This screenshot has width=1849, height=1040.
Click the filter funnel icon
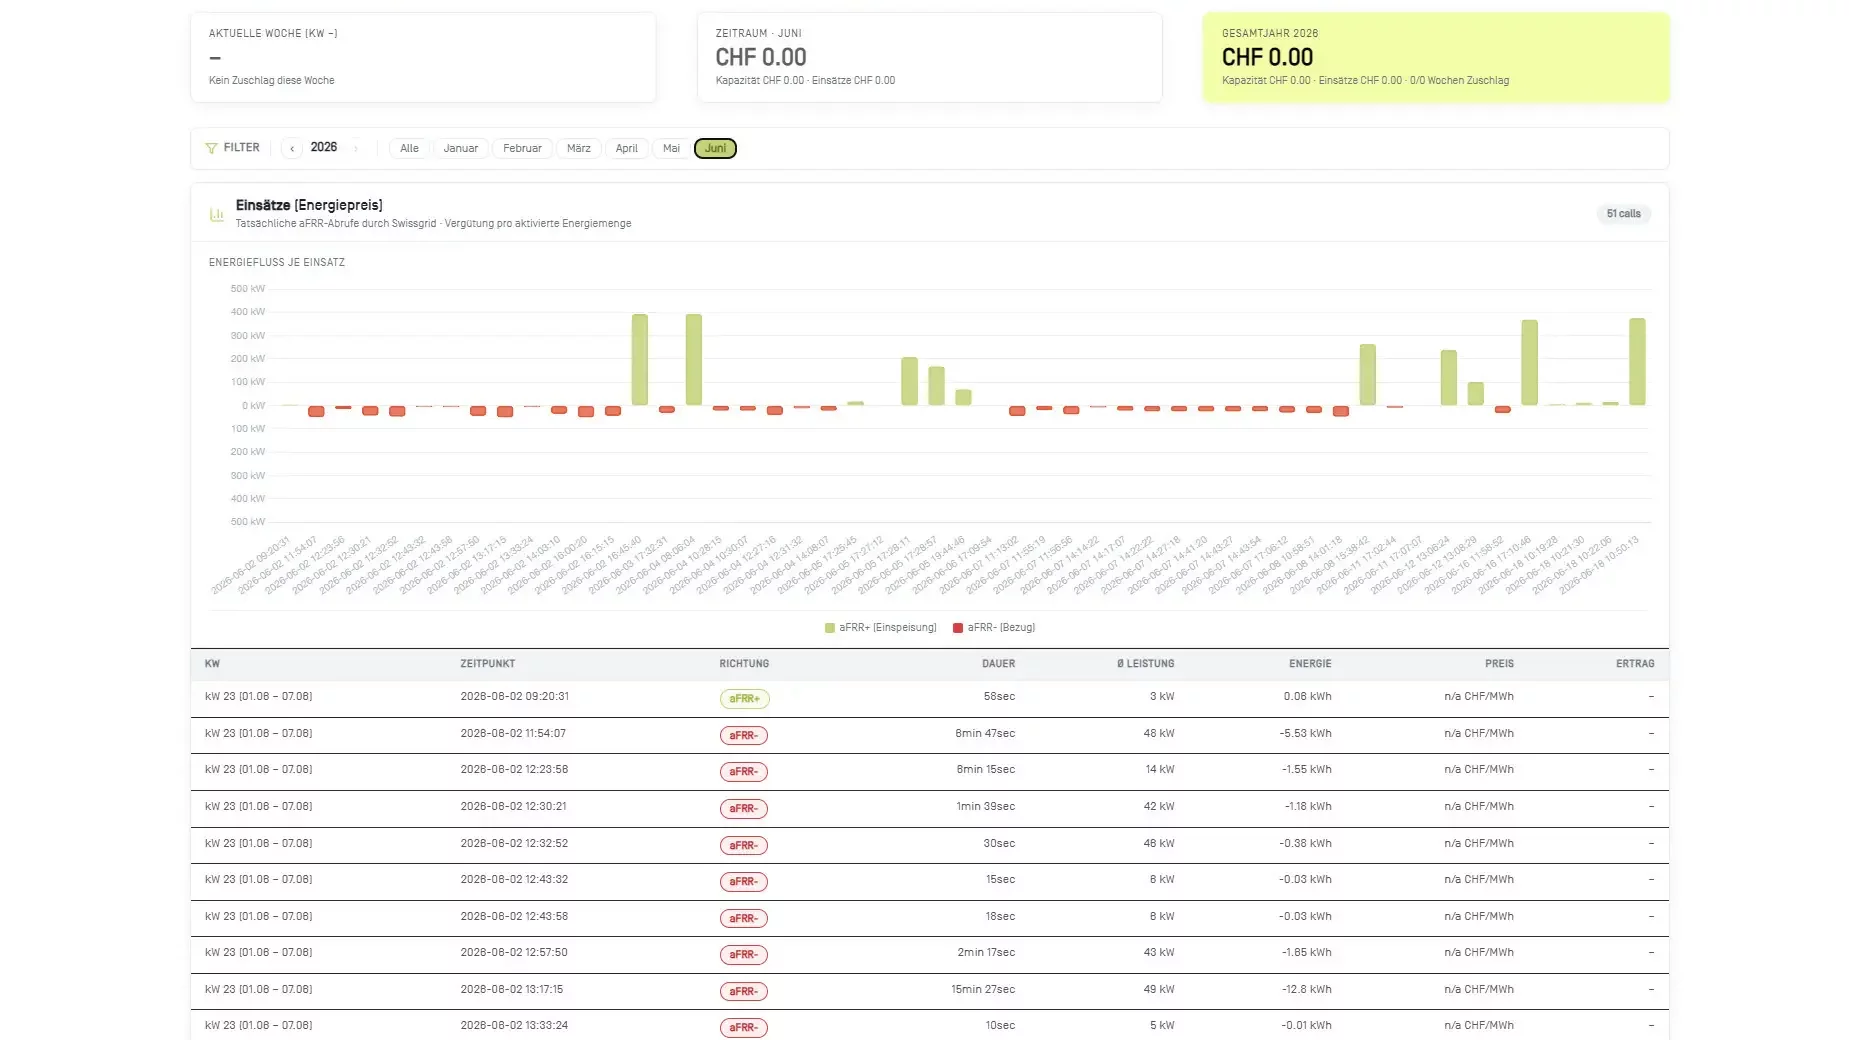(x=211, y=148)
